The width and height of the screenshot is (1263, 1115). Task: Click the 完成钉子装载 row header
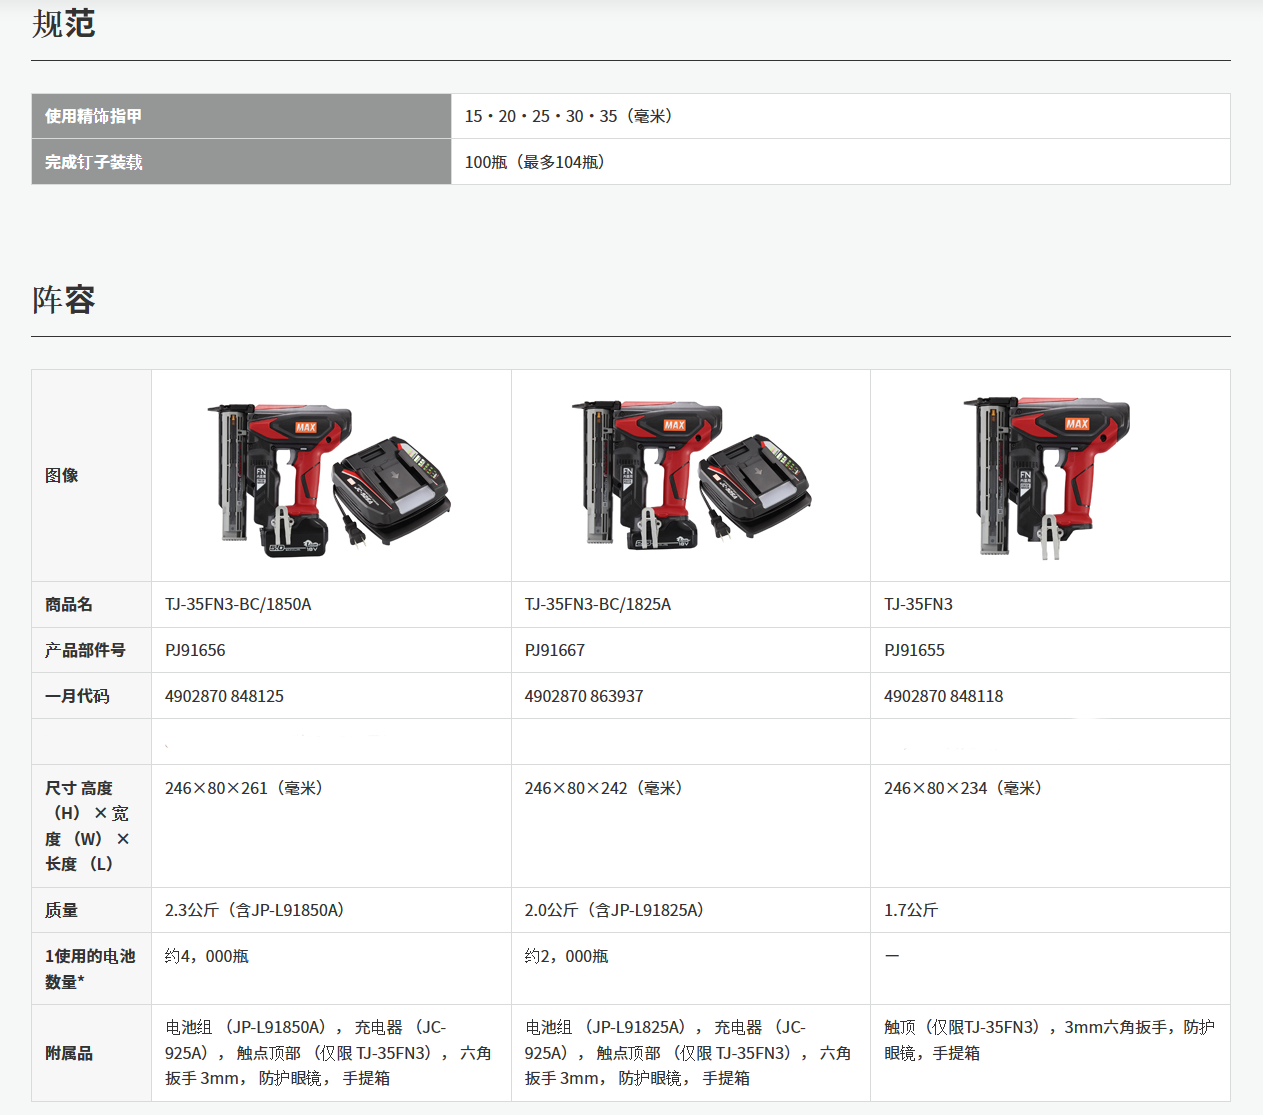(241, 162)
